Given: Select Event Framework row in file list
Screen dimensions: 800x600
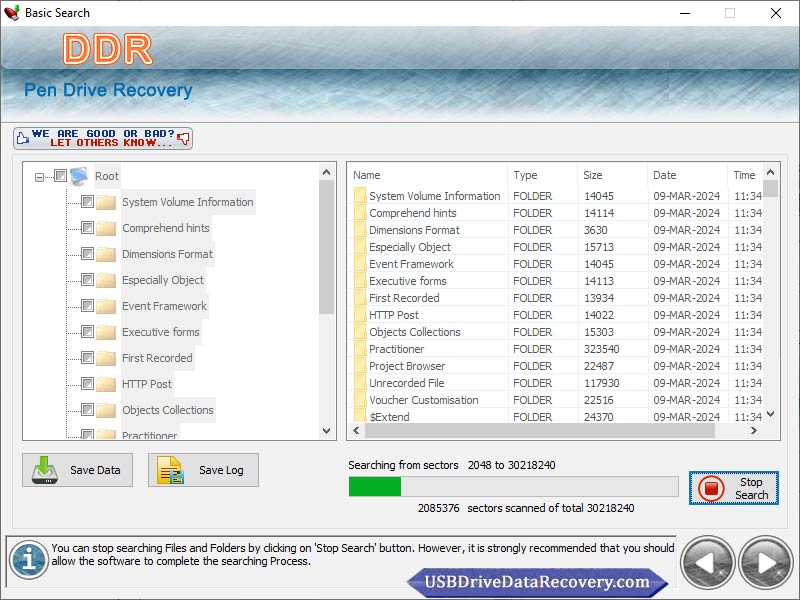Looking at the screenshot, I should (556, 264).
